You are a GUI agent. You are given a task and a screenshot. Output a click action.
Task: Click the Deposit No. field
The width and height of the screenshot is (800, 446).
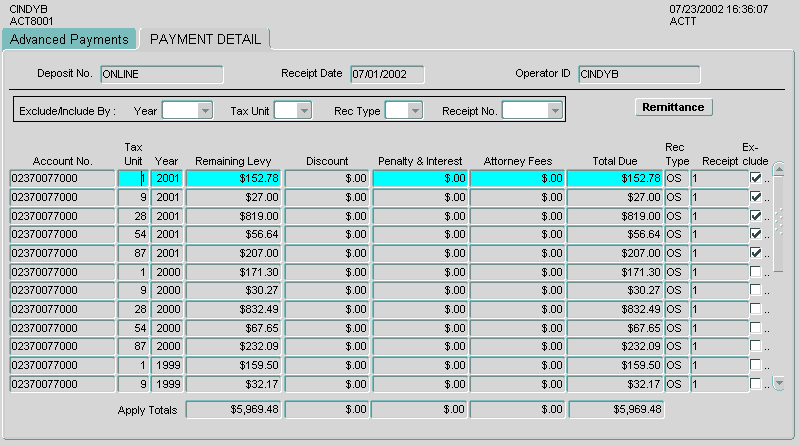(x=162, y=75)
